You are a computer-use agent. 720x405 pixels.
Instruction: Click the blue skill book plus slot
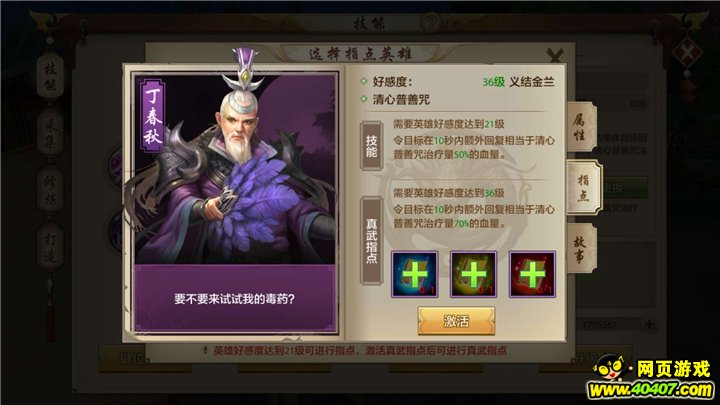point(415,274)
